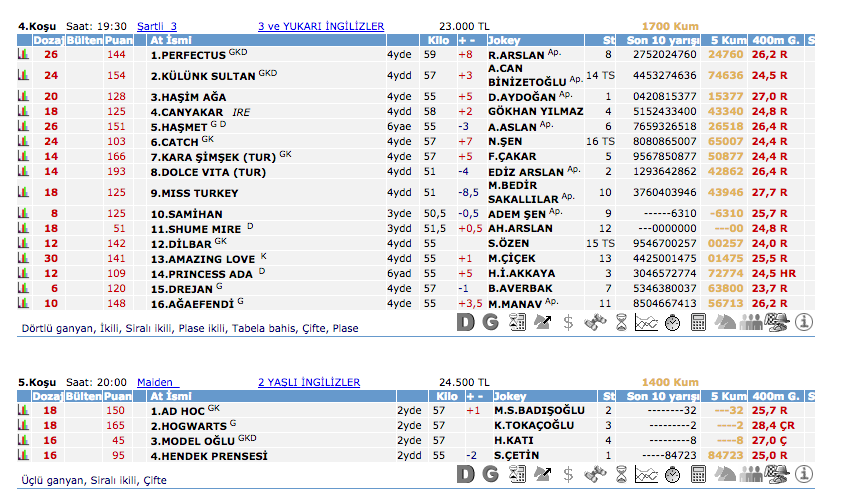This screenshot has width=844, height=503.
Task: Click checkered flag icon in race 5 toolbar
Action: pyautogui.click(x=777, y=474)
